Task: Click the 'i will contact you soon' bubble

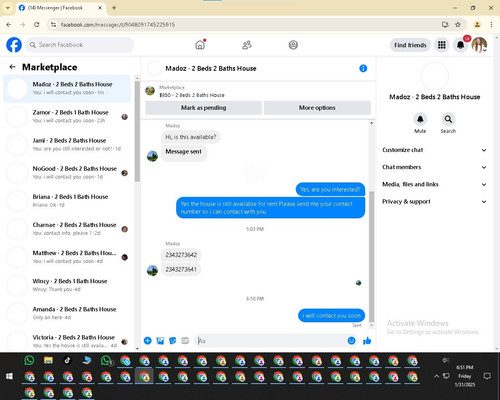Action: [331, 315]
